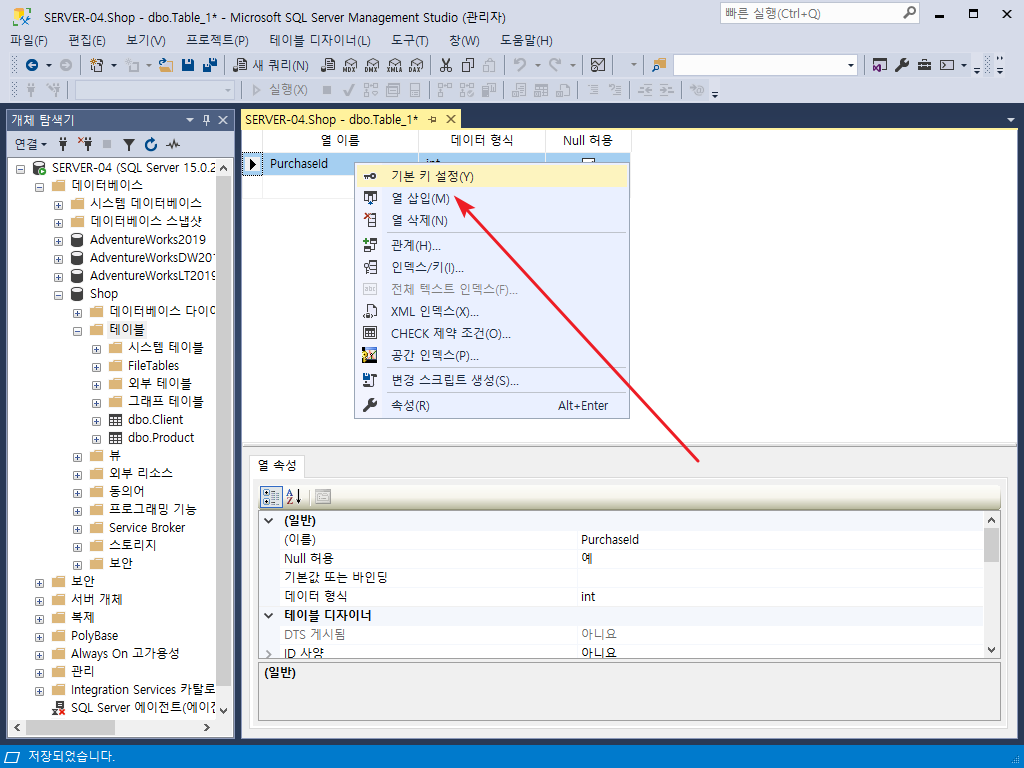The width and height of the screenshot is (1024, 768).
Task: Choose 변경 스크립트 생성(S)... from context menu
Action: [492, 381]
